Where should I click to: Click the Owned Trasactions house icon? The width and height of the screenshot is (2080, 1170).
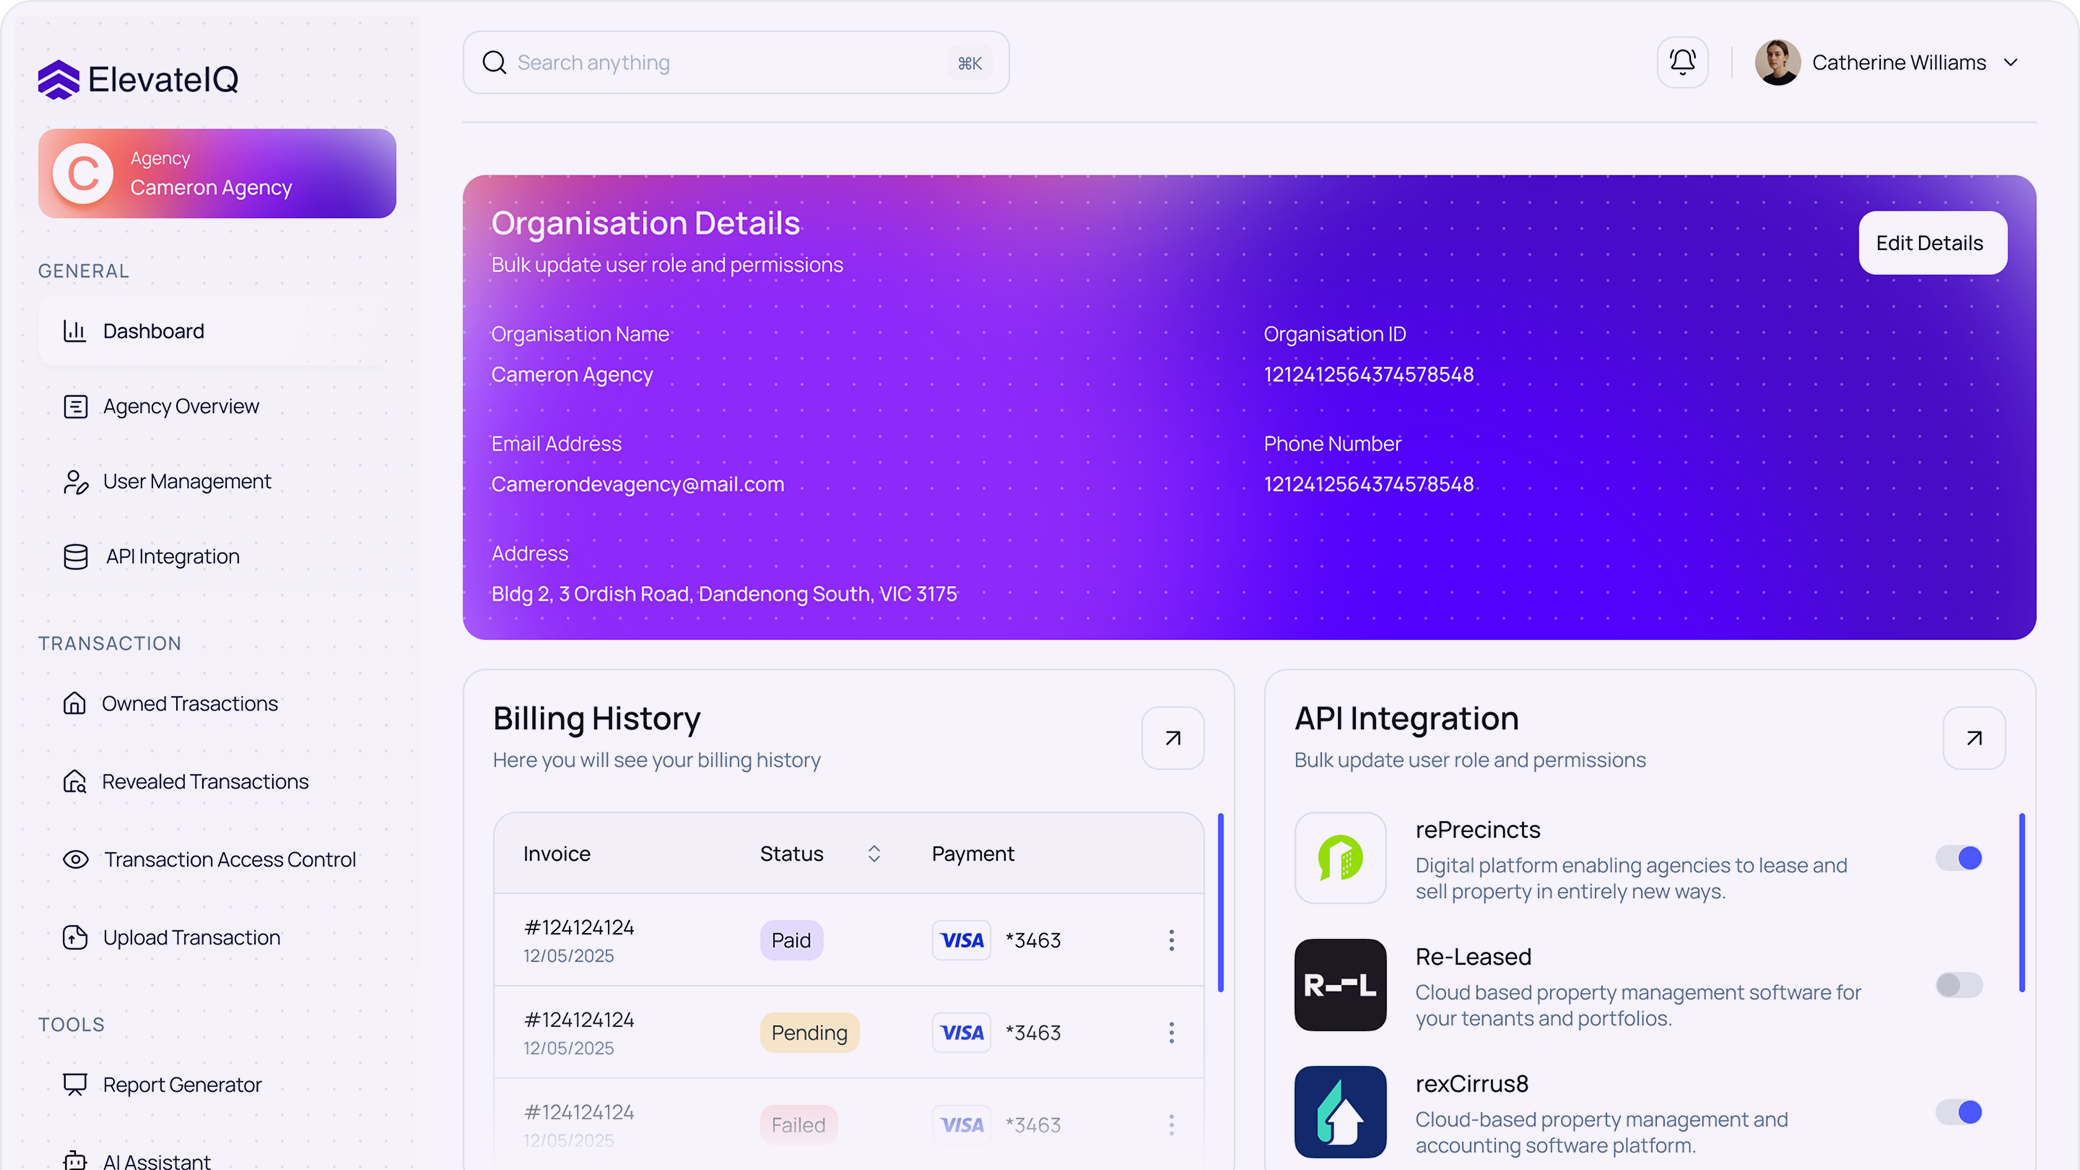click(x=74, y=703)
